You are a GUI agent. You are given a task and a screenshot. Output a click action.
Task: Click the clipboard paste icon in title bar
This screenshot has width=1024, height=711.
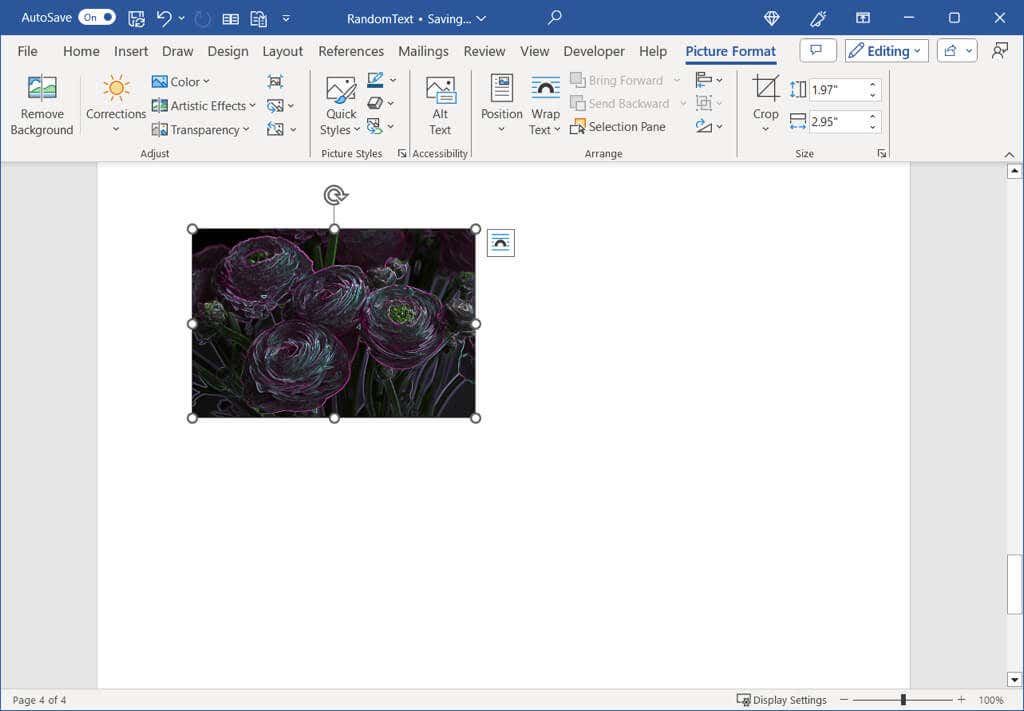(259, 19)
